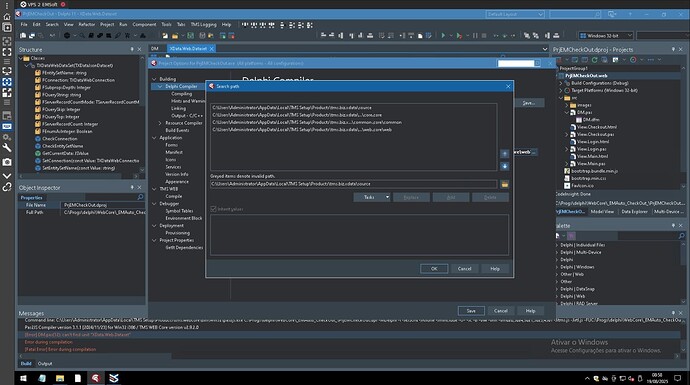Click the Delphi icon in the taskbar
Screen dimensions: 690x385
95,378
